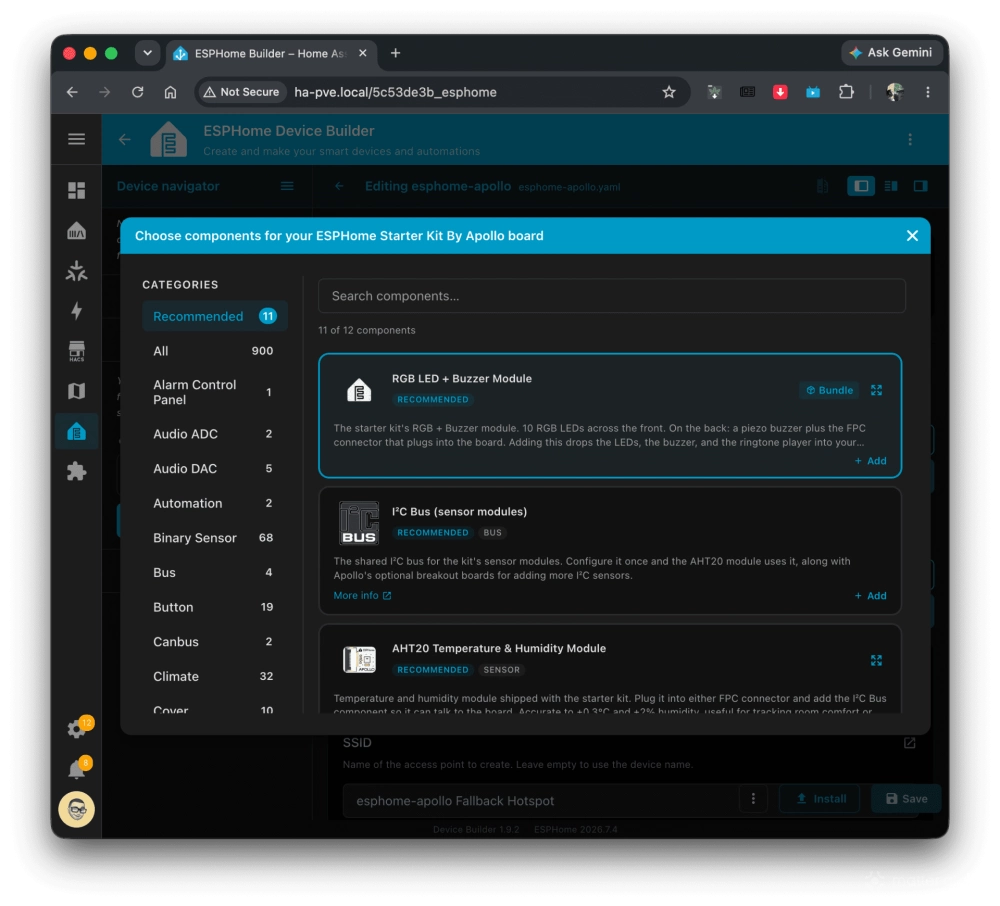
Task: Select the All category
Action: pos(215,351)
